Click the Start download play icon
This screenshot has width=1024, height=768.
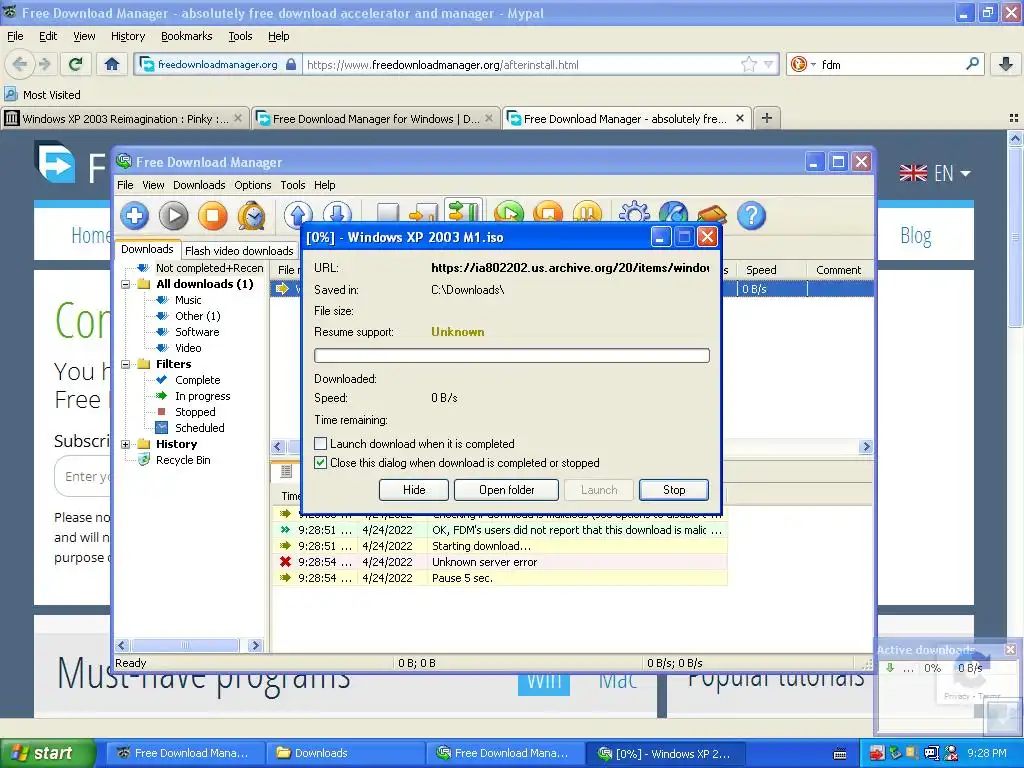[x=174, y=216]
